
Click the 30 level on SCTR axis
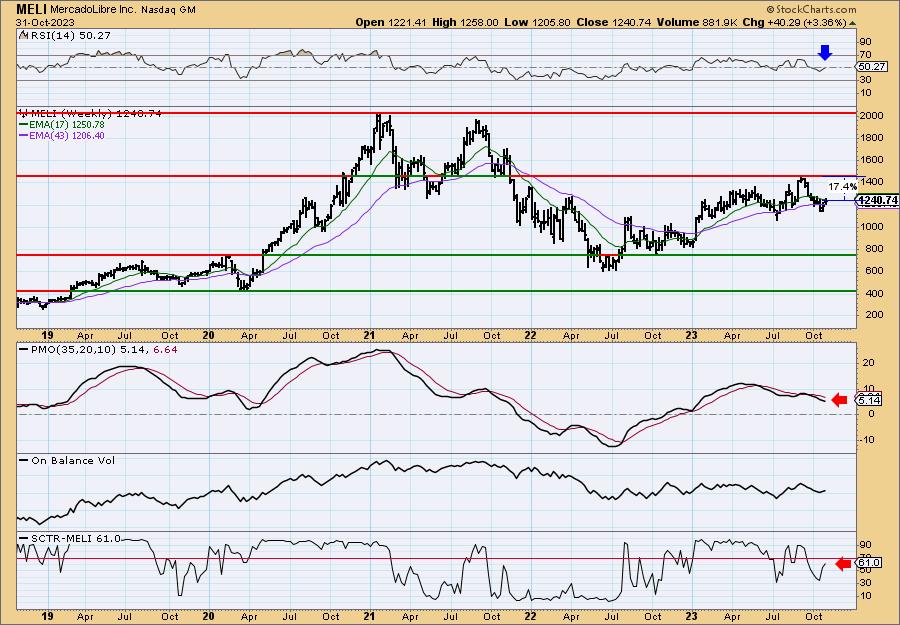click(x=865, y=583)
